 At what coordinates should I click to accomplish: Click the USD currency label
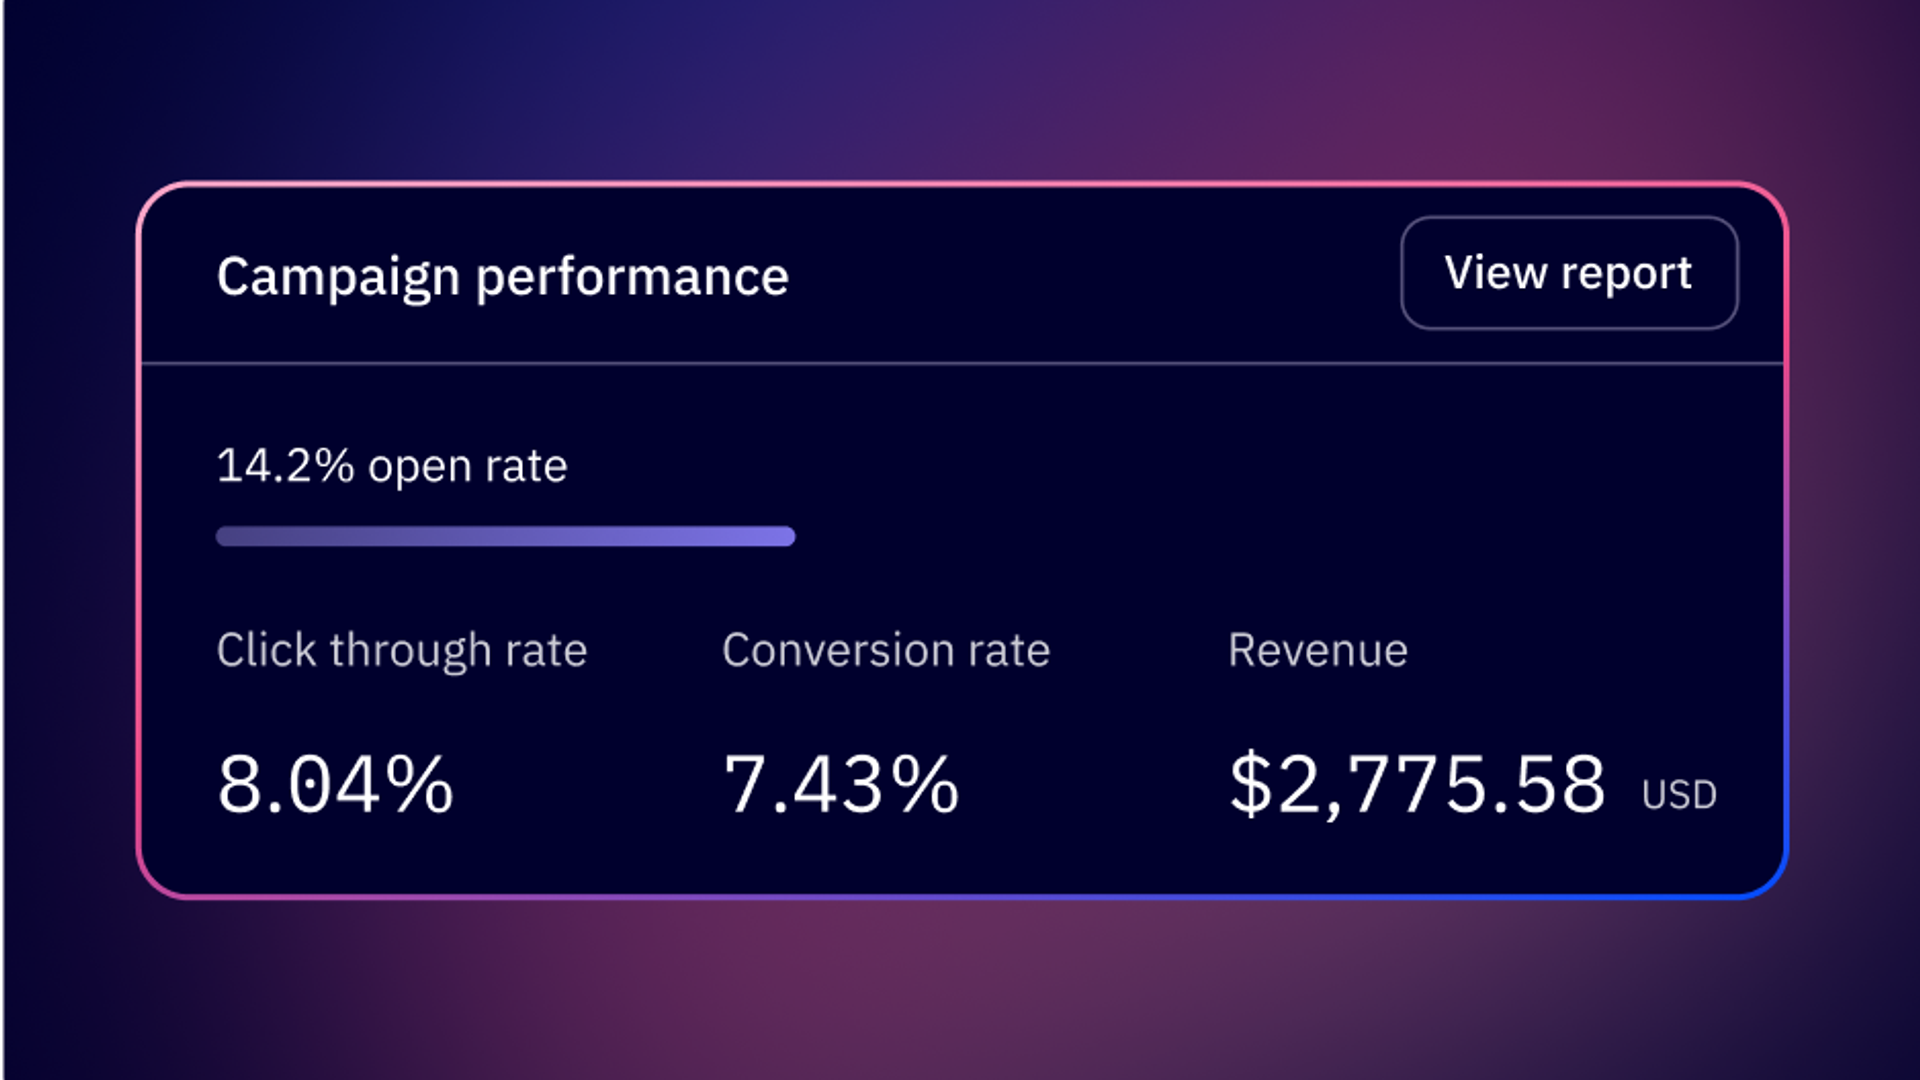point(1679,795)
